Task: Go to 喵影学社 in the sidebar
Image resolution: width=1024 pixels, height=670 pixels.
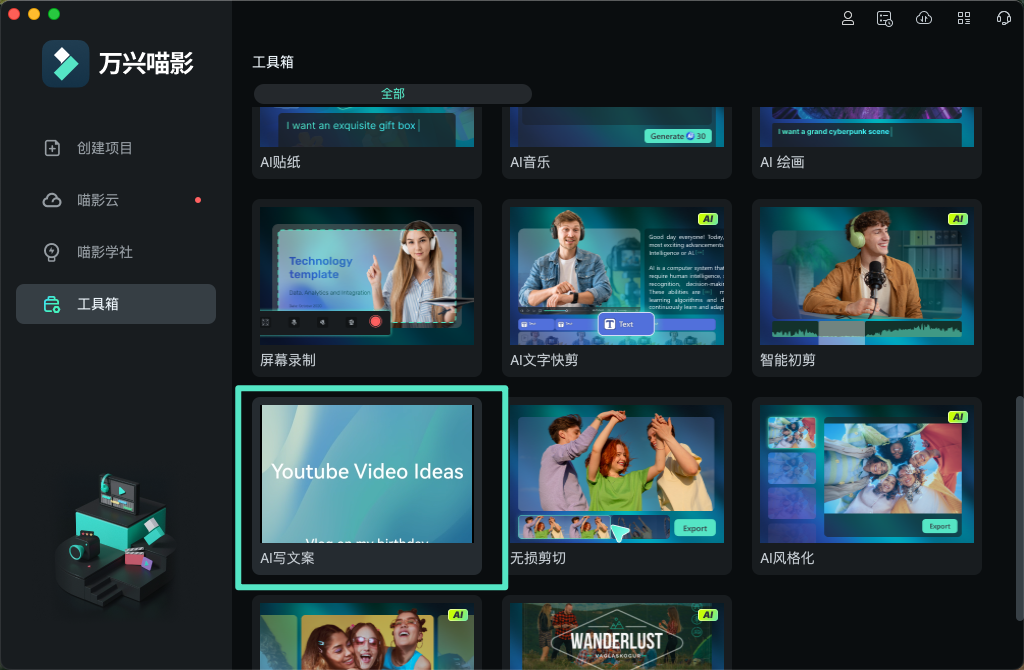Action: tap(116, 252)
